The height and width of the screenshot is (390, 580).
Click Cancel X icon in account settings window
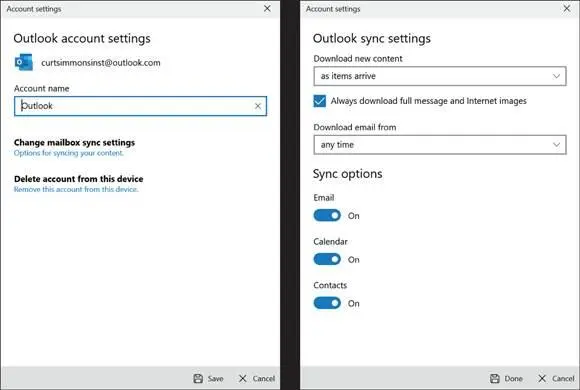243,378
